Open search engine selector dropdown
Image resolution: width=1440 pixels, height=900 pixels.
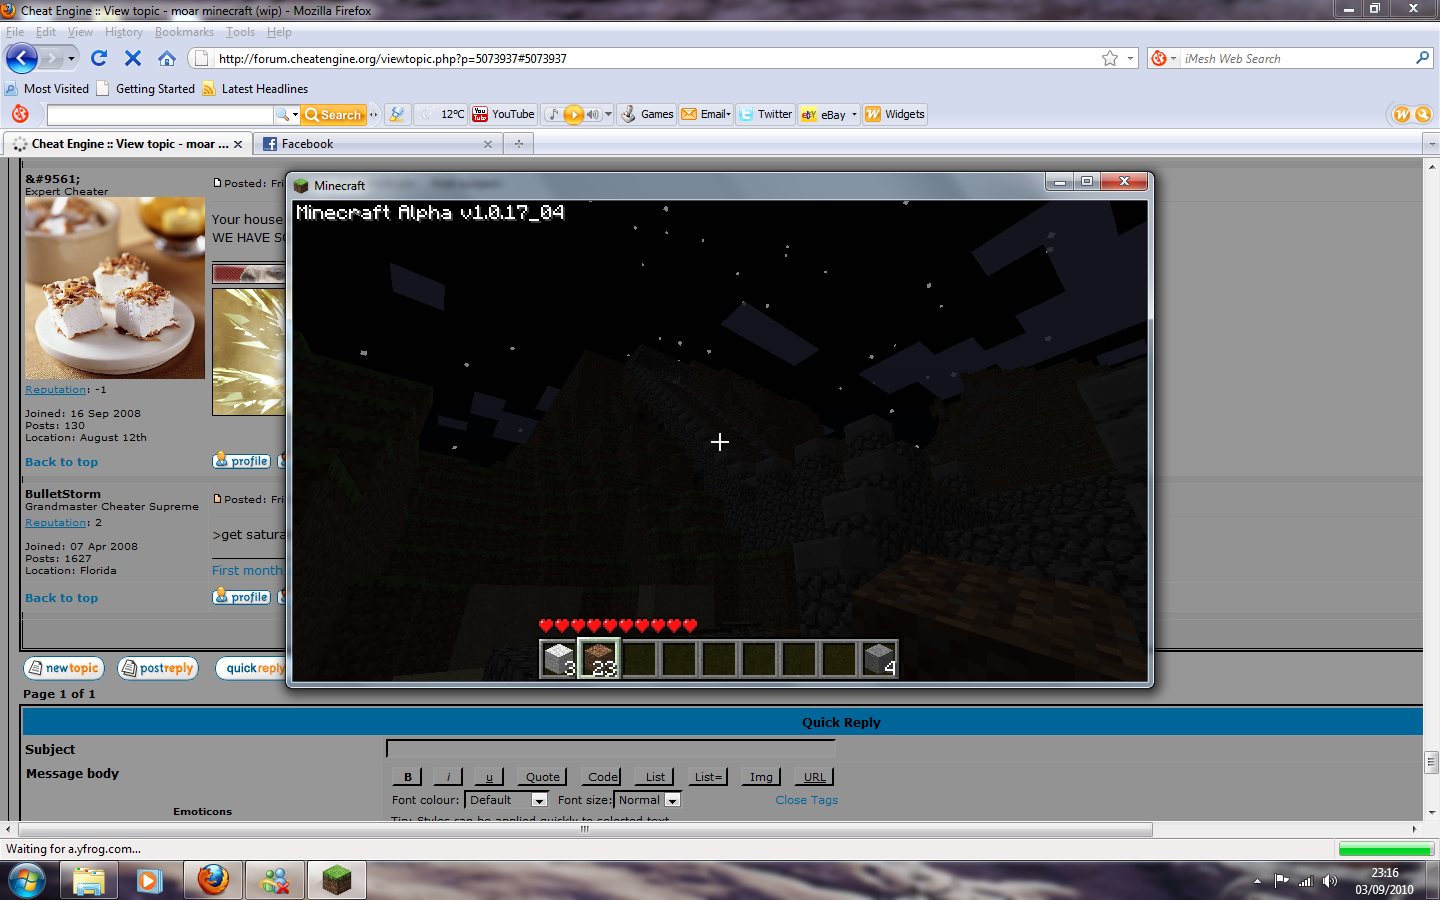(1163, 58)
